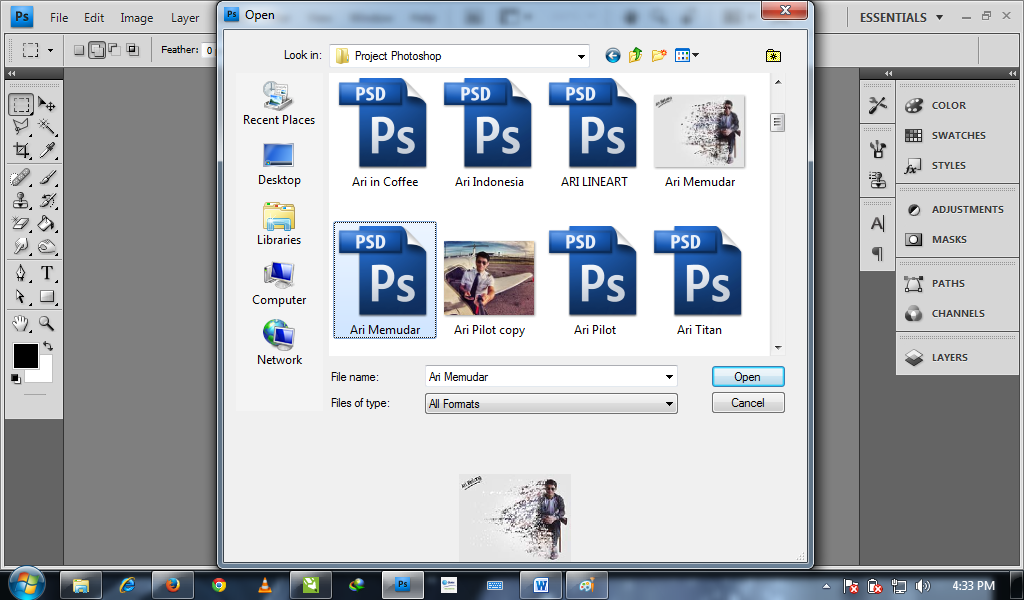Select the Brush tool
Screen dimensions: 1024x600
pyautogui.click(x=46, y=177)
